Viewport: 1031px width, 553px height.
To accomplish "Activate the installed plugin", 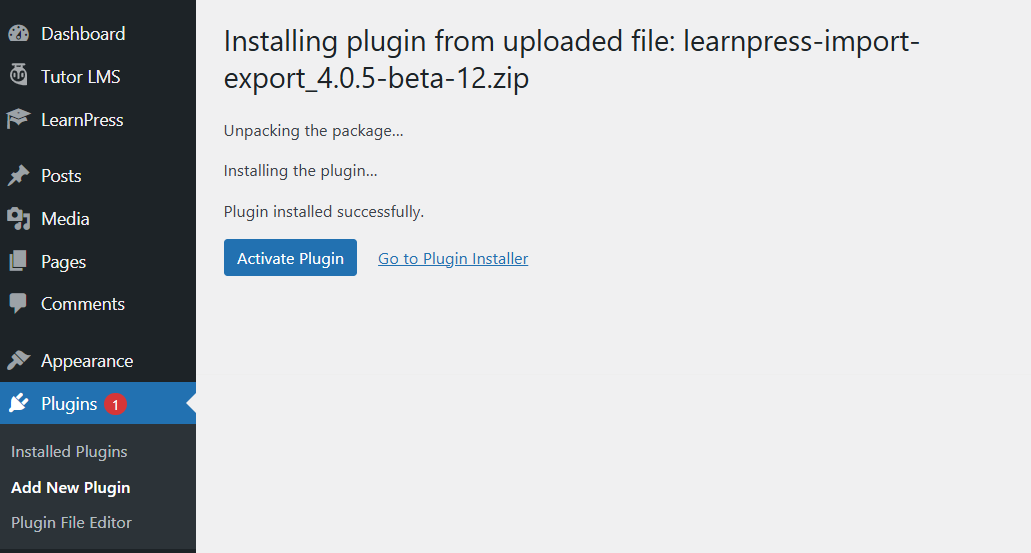I will [x=290, y=258].
